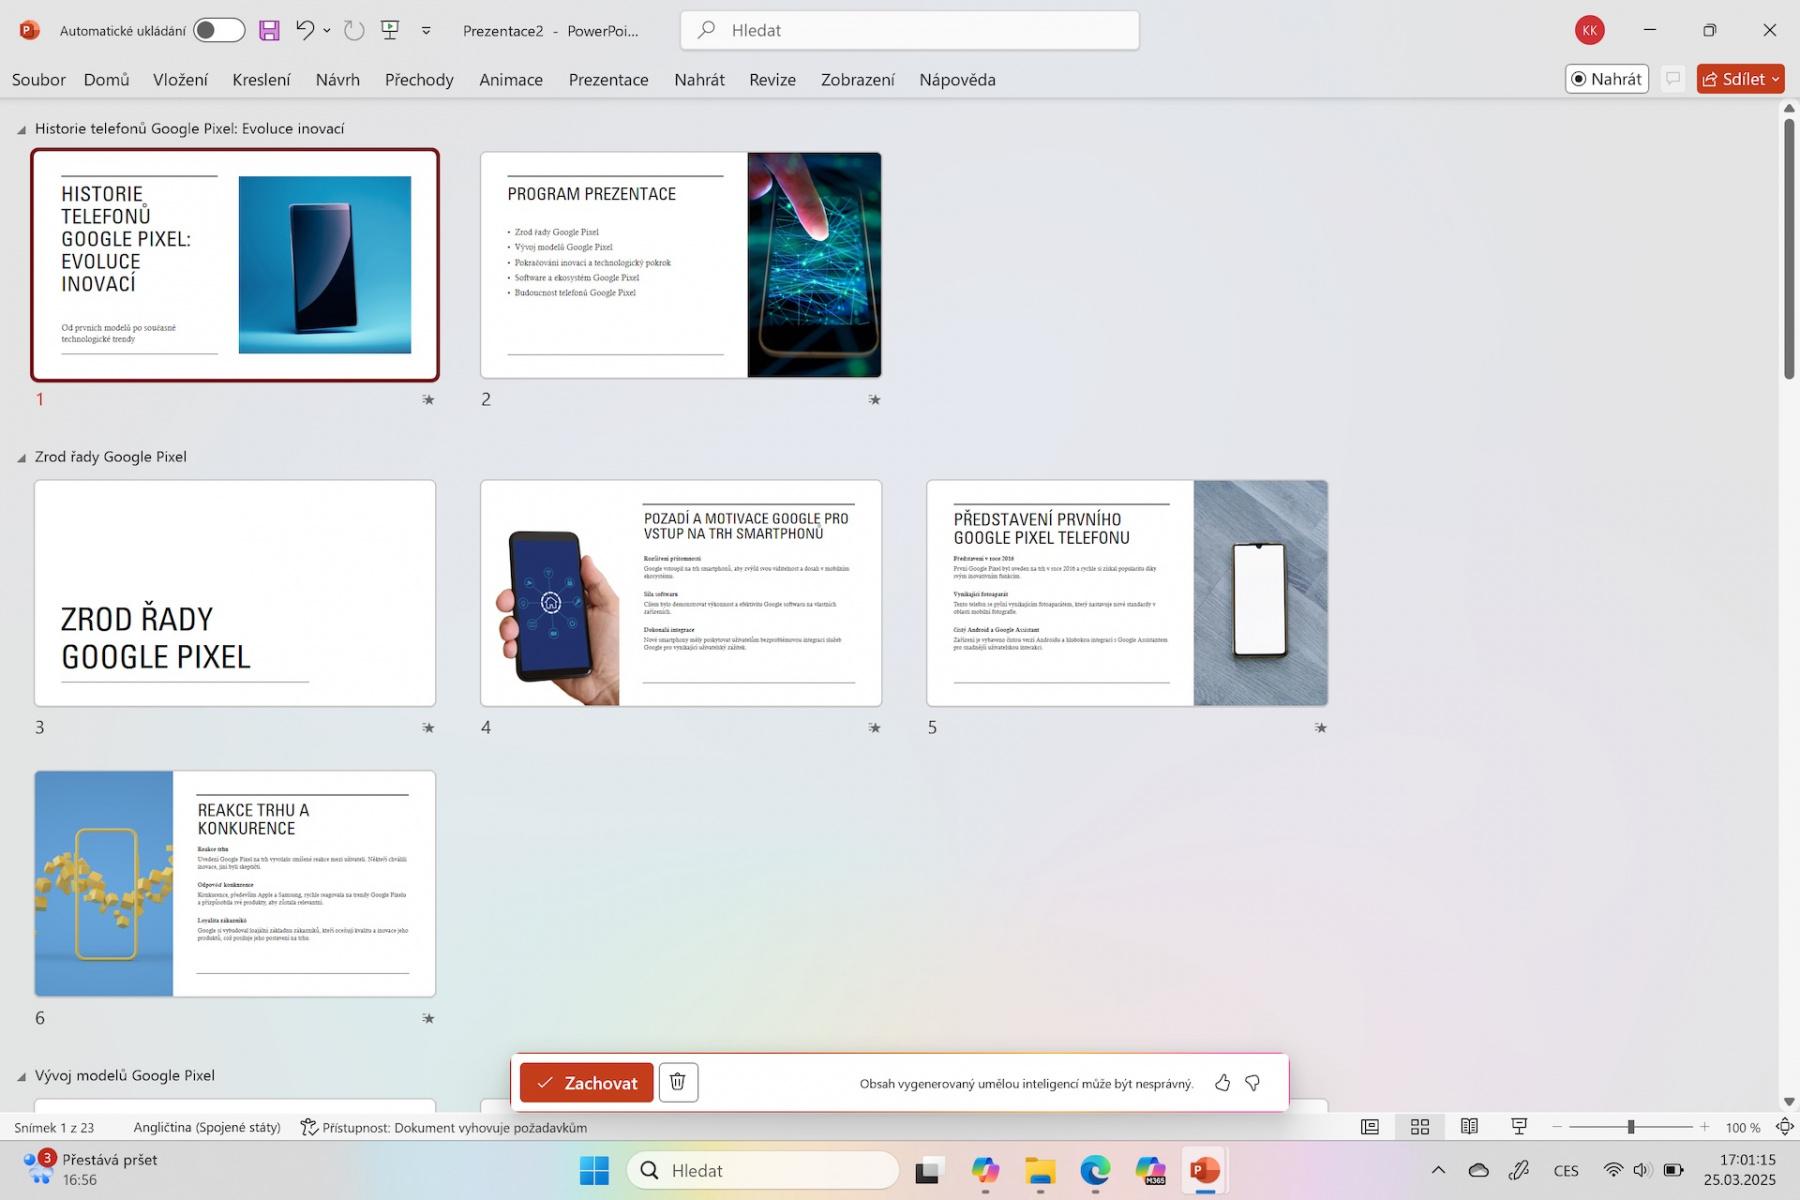Show hidden system tray icons chevron
Image resolution: width=1800 pixels, height=1200 pixels.
(1438, 1170)
